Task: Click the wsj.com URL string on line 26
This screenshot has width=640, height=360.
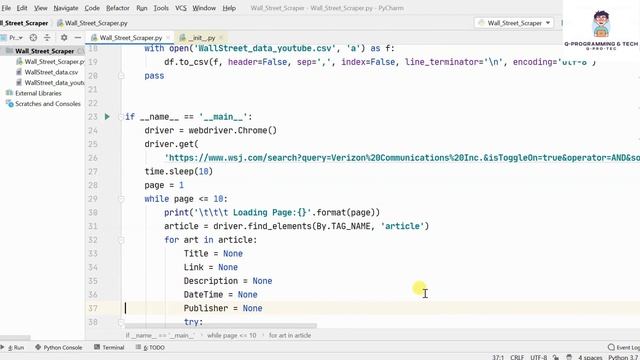Action: 402,158
